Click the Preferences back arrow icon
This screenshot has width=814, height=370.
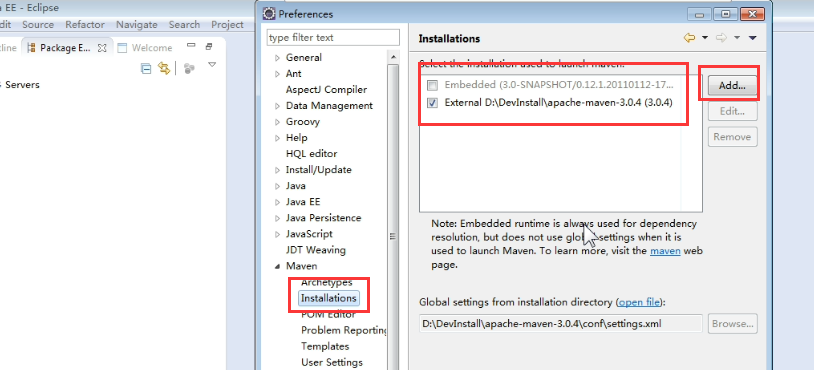click(689, 38)
